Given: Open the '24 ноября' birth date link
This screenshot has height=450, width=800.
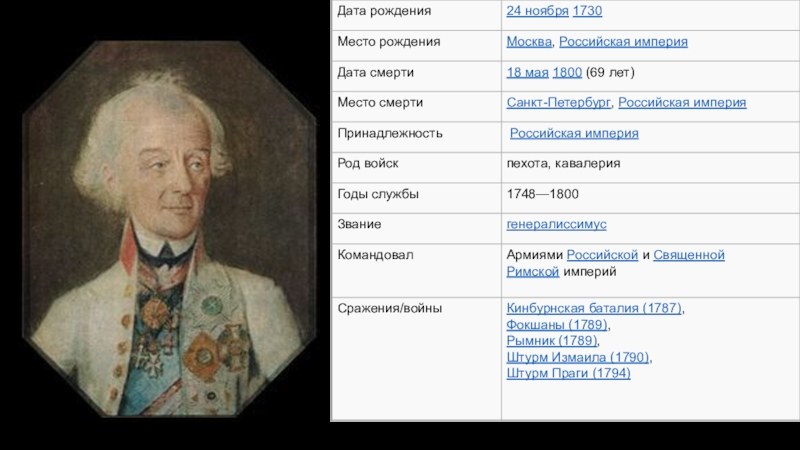Looking at the screenshot, I should (x=537, y=11).
